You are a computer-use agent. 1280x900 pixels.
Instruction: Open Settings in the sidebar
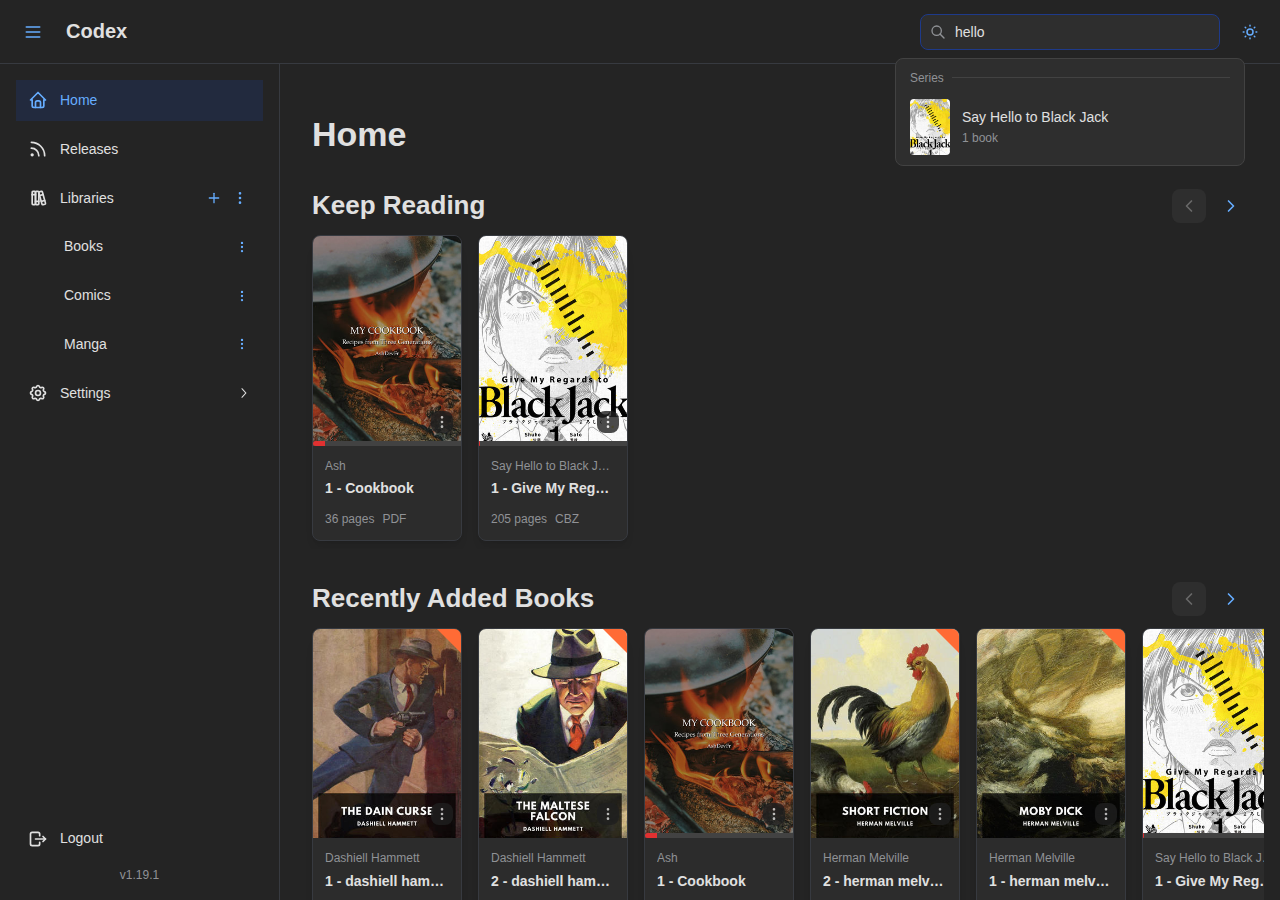pos(139,393)
